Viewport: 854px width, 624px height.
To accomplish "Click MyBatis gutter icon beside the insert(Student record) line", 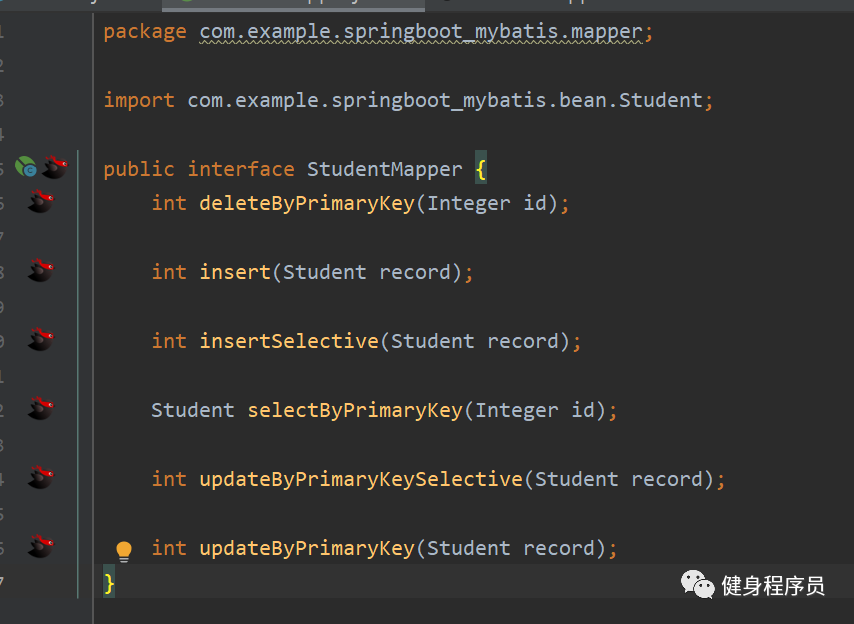I will click(x=40, y=271).
